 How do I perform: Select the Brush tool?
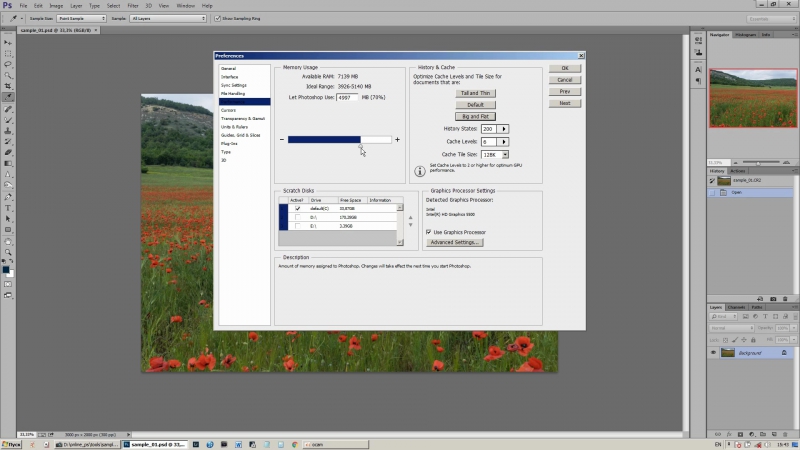pyautogui.click(x=8, y=120)
